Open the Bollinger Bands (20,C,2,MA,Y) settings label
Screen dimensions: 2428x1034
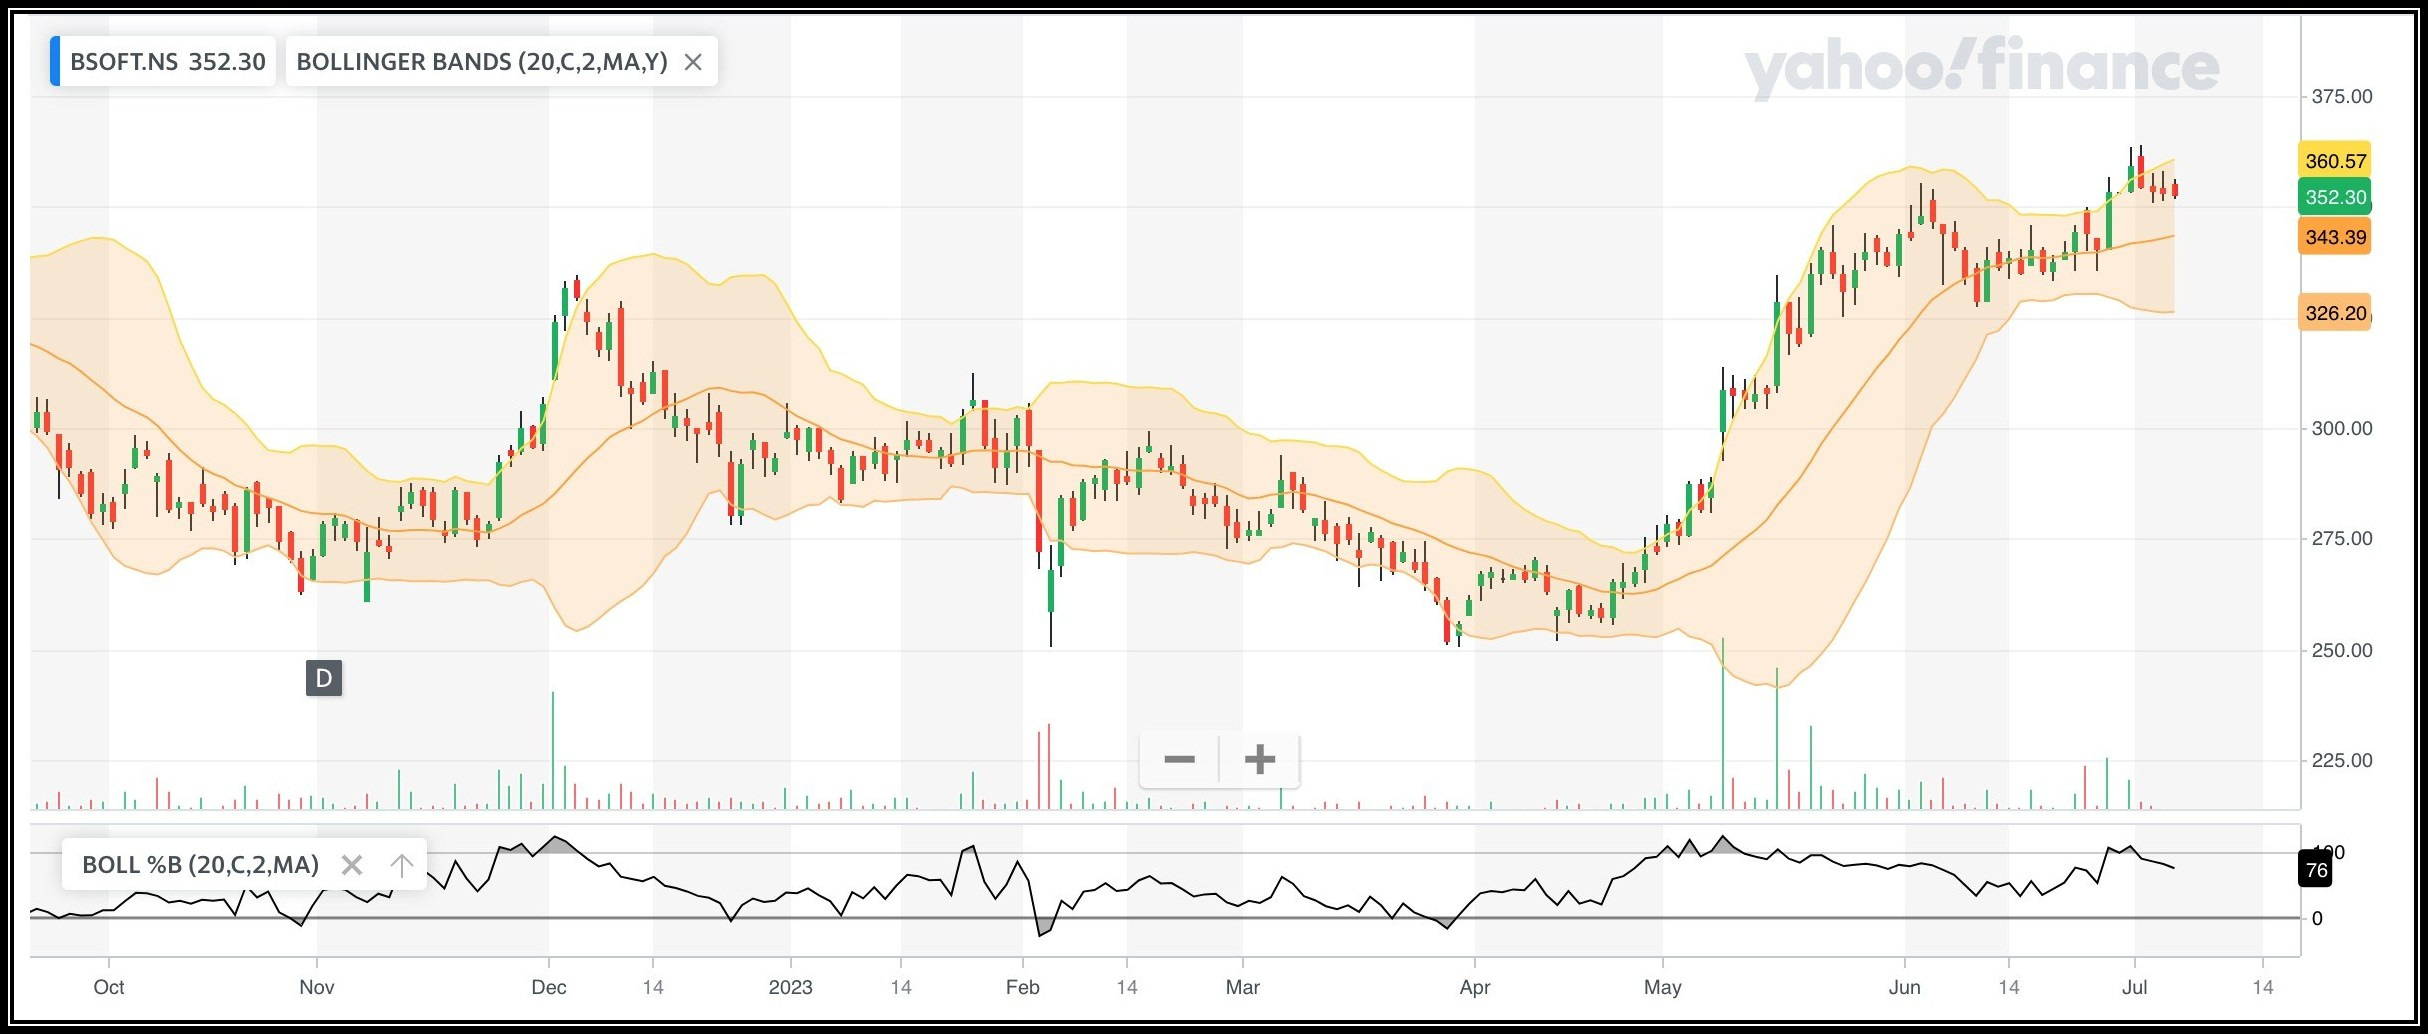pos(482,62)
